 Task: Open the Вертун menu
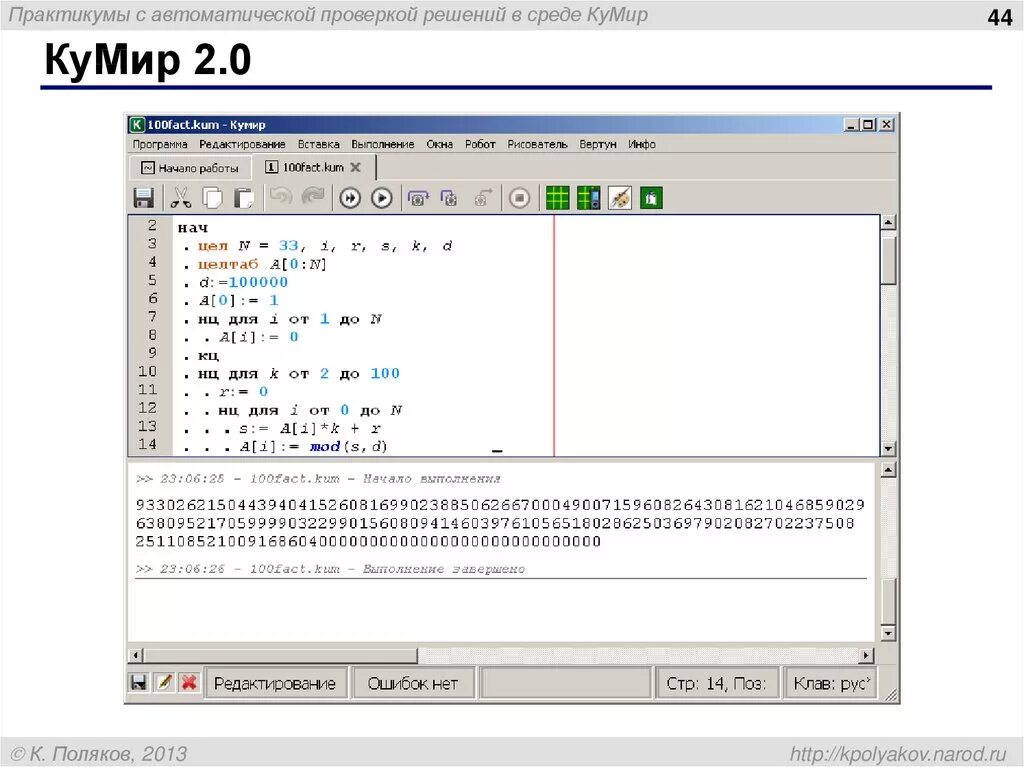(x=598, y=144)
